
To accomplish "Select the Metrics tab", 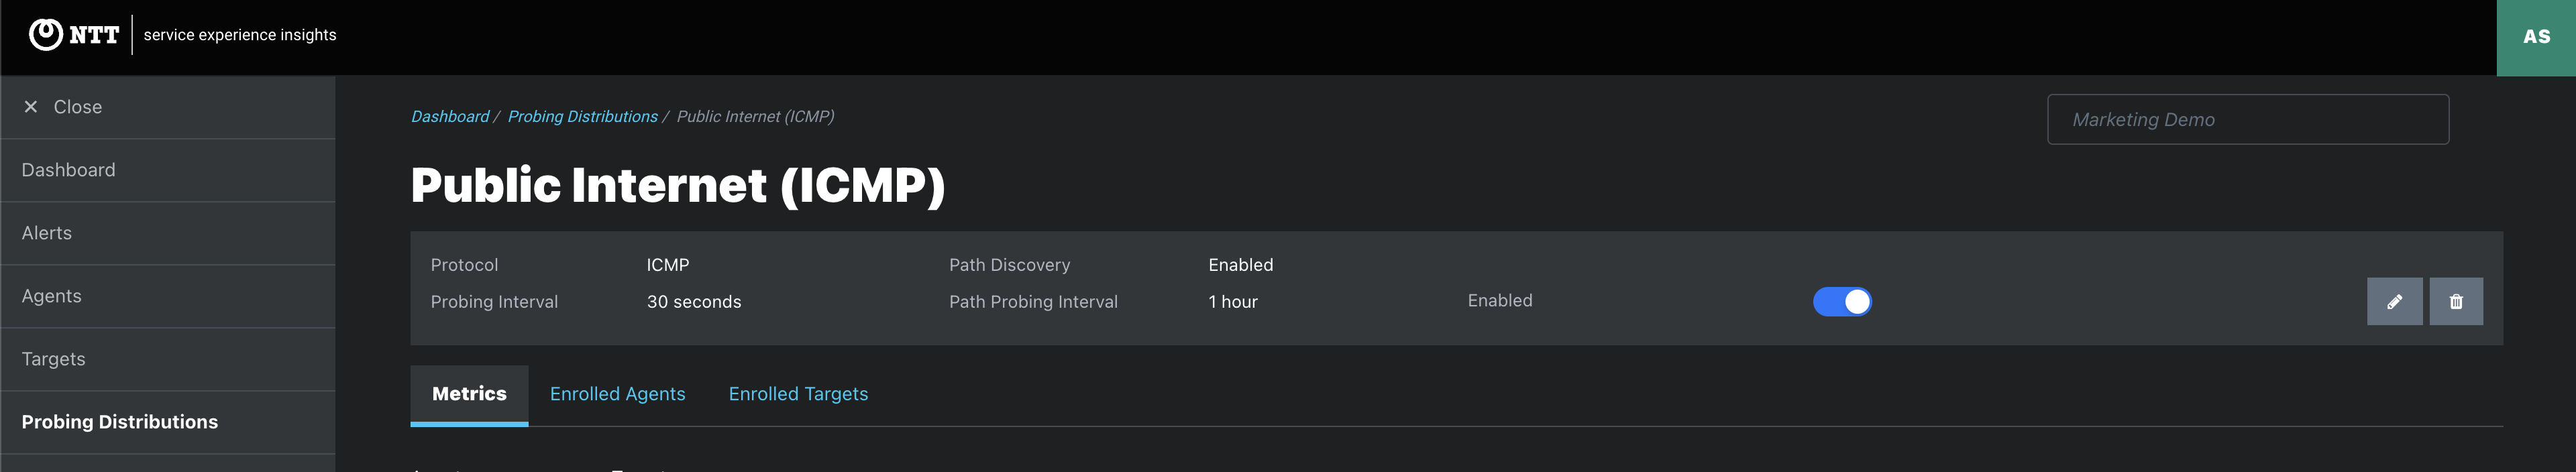I will coord(469,394).
